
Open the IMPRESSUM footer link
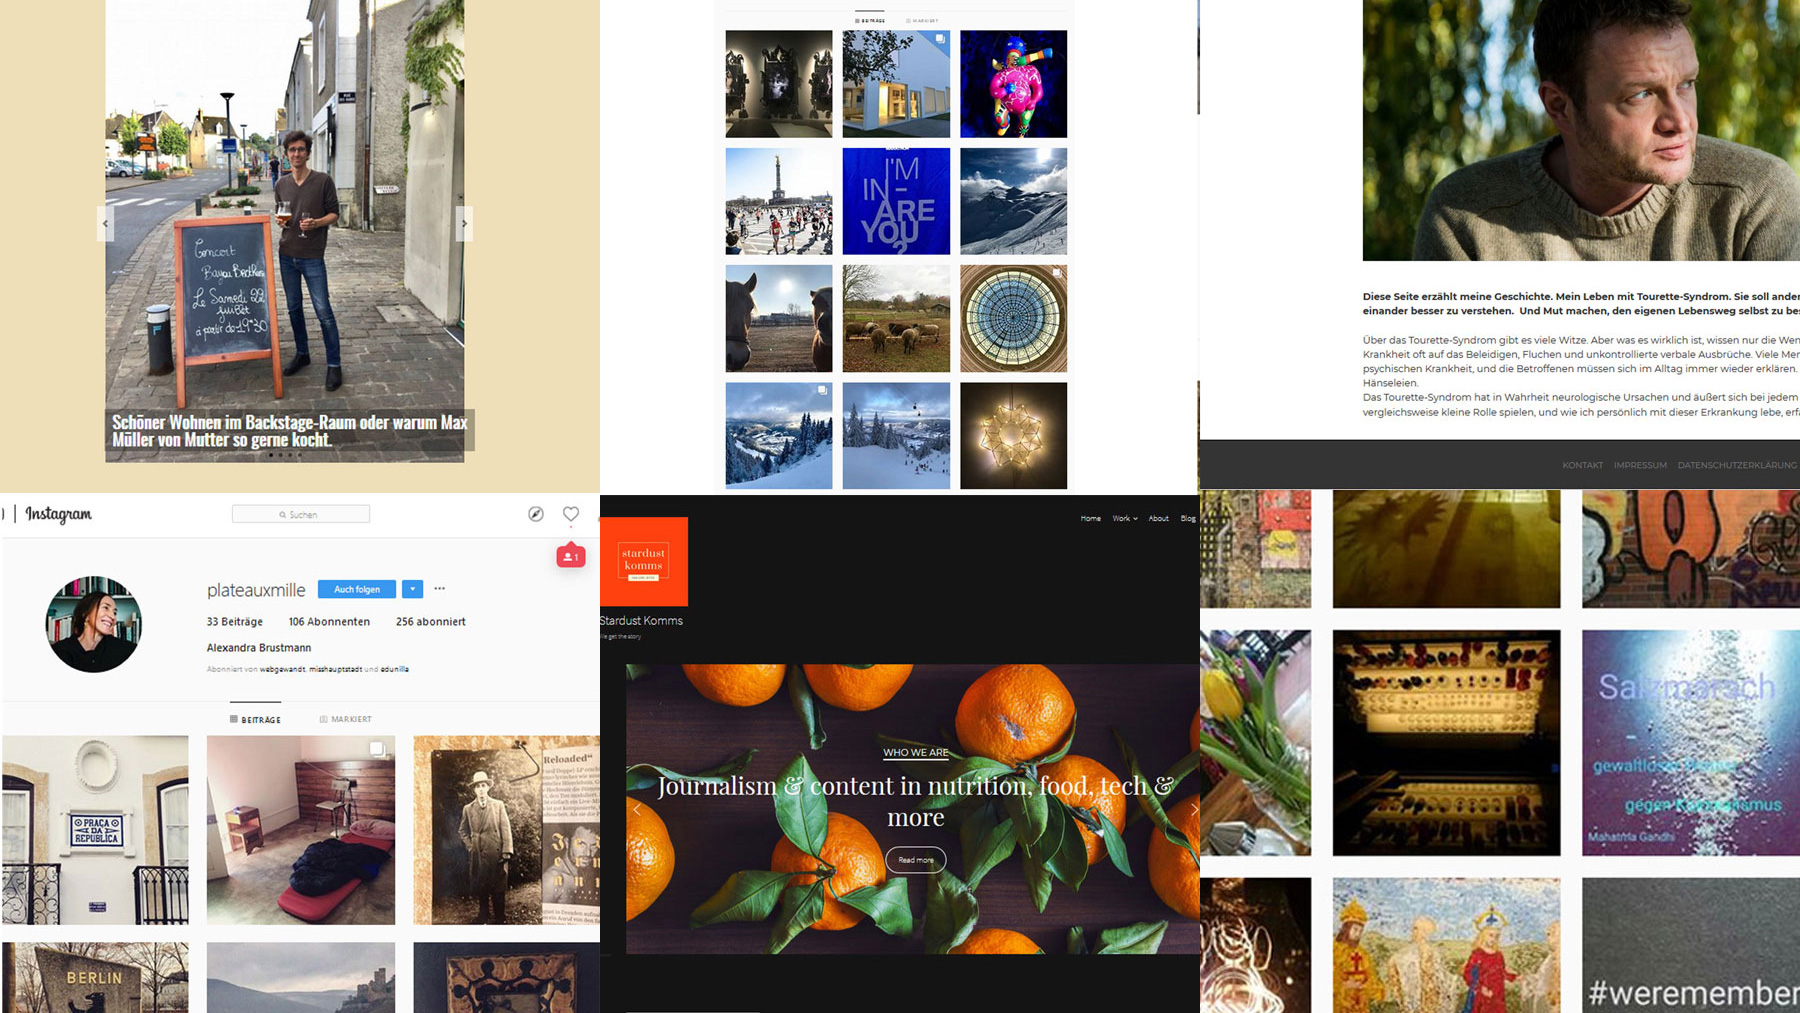1640,465
